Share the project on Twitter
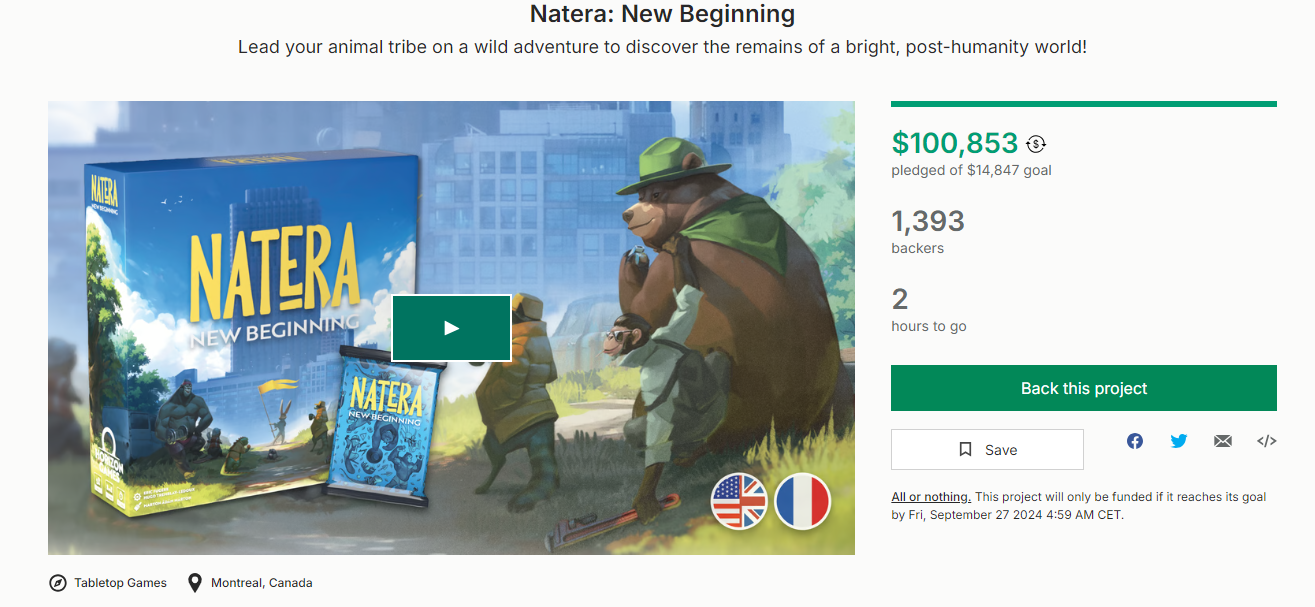 (x=1179, y=441)
